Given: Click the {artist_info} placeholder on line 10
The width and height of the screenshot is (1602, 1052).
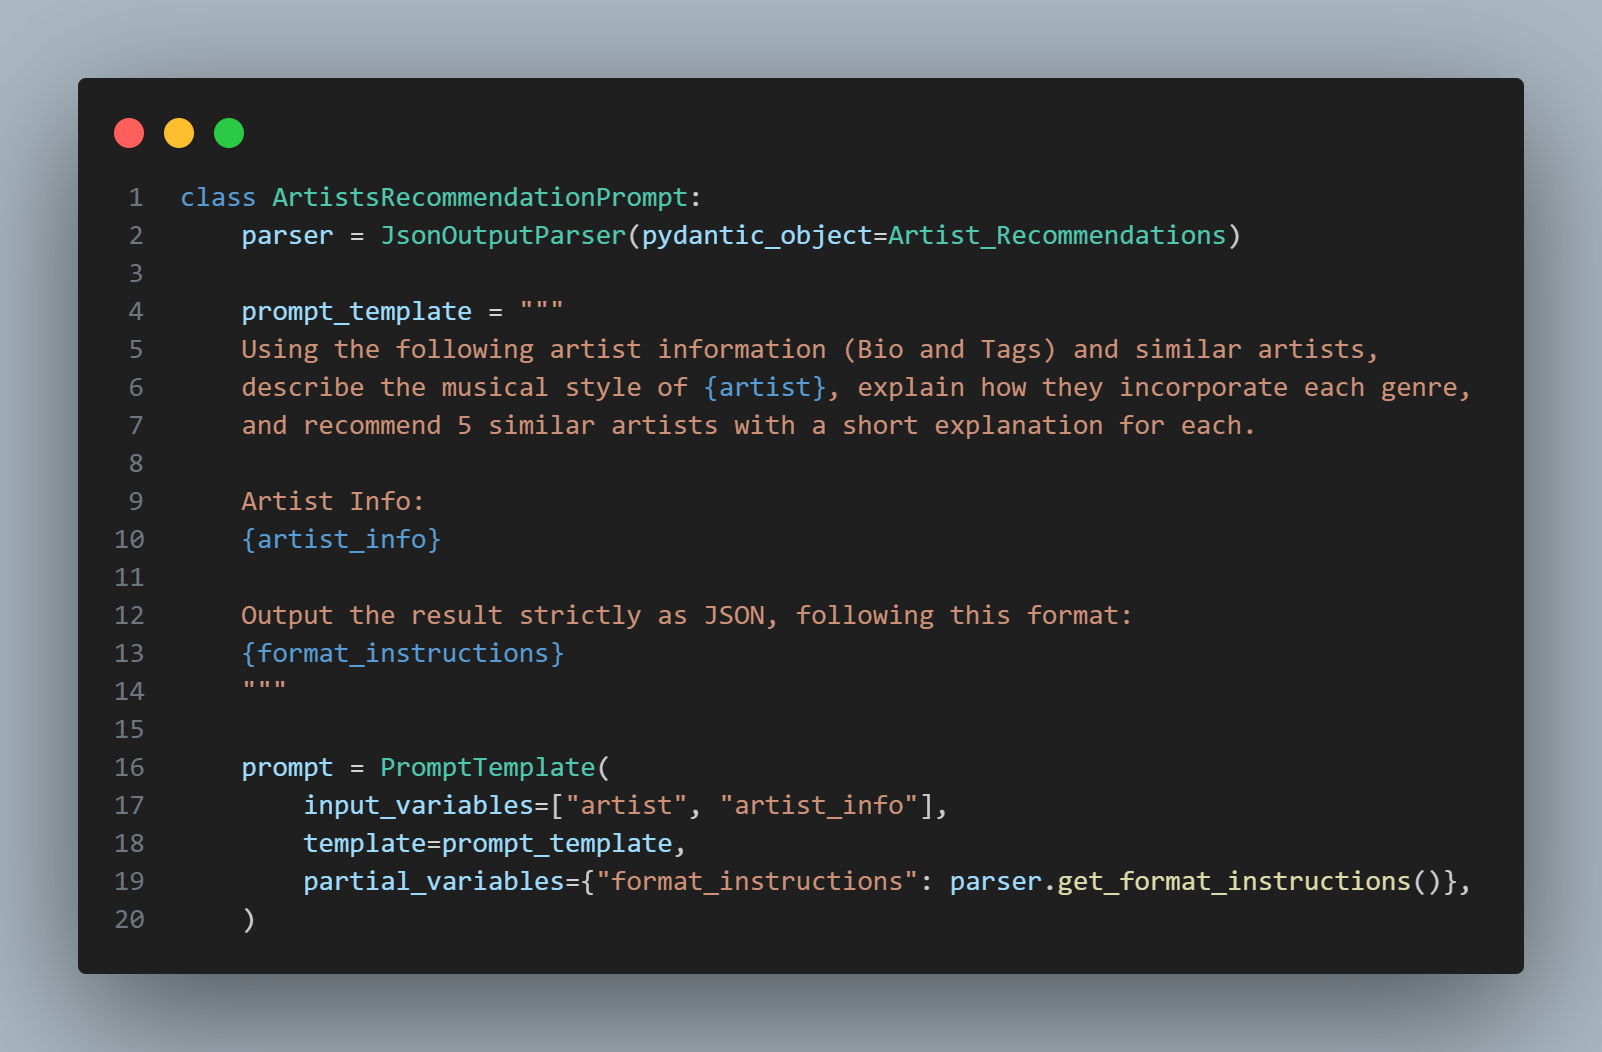Looking at the screenshot, I should [x=341, y=539].
